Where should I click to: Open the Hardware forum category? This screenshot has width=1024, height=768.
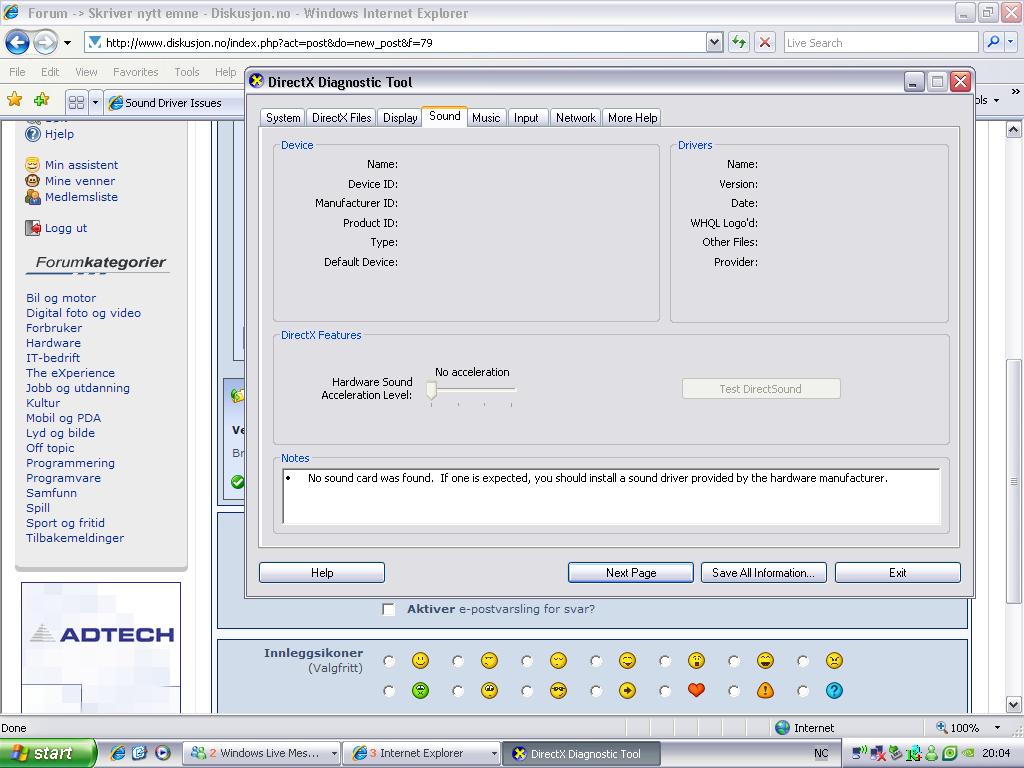pyautogui.click(x=54, y=343)
